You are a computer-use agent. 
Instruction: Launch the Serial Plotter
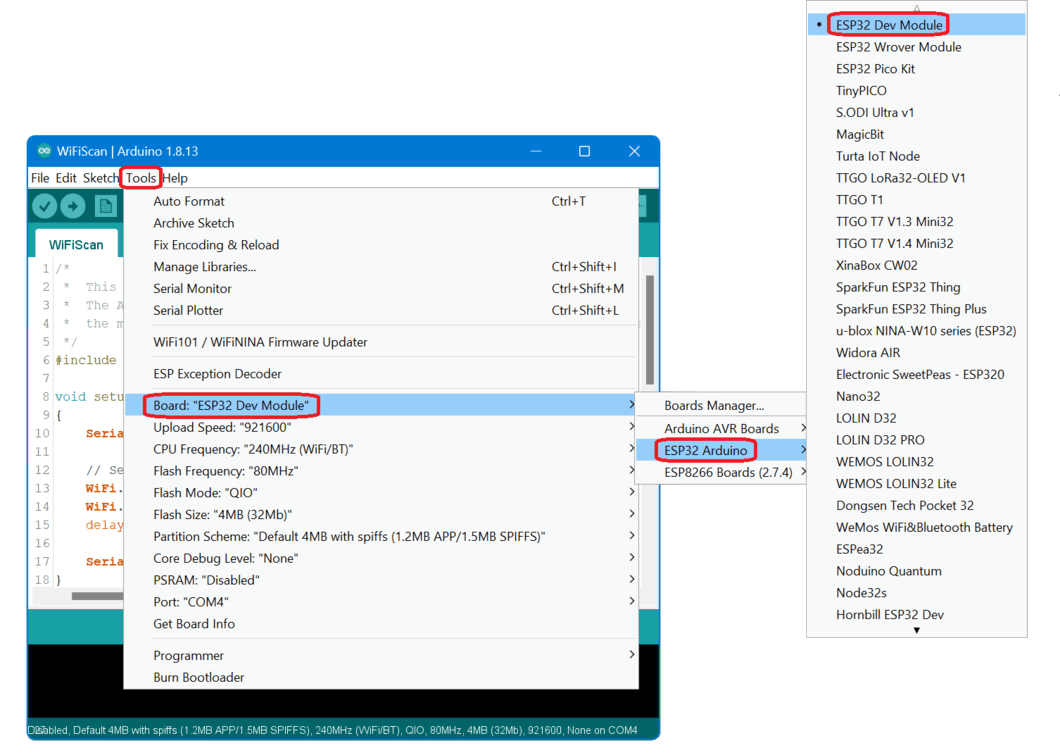coord(381,310)
